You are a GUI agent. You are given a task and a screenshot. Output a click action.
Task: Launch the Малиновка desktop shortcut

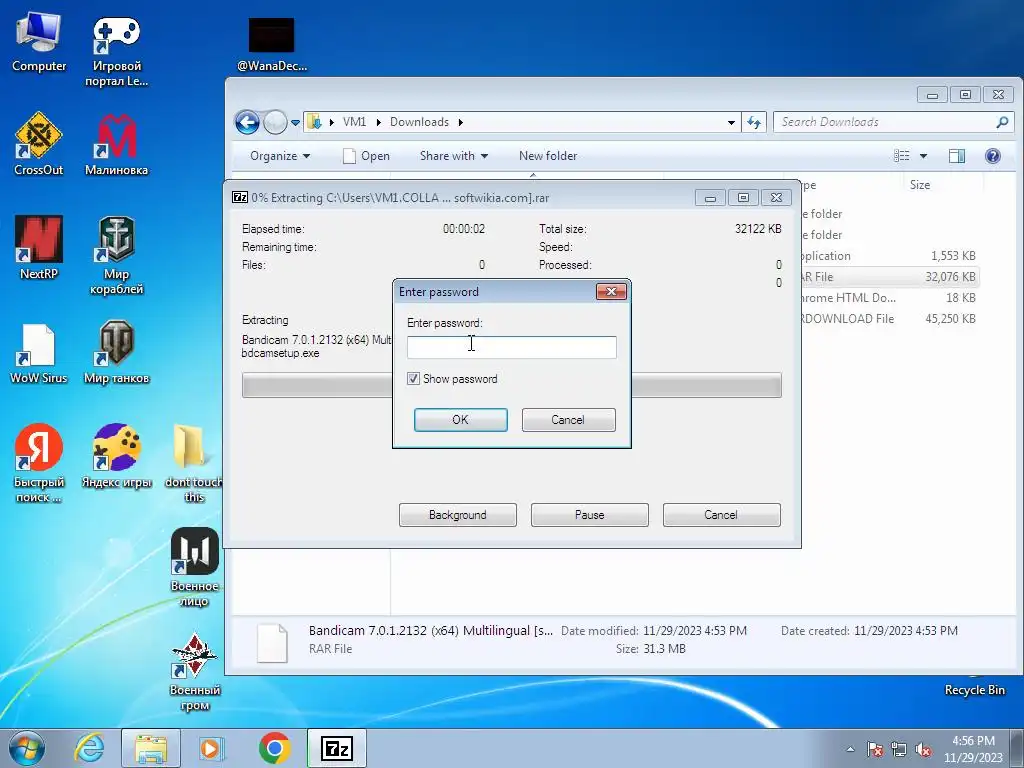(116, 144)
